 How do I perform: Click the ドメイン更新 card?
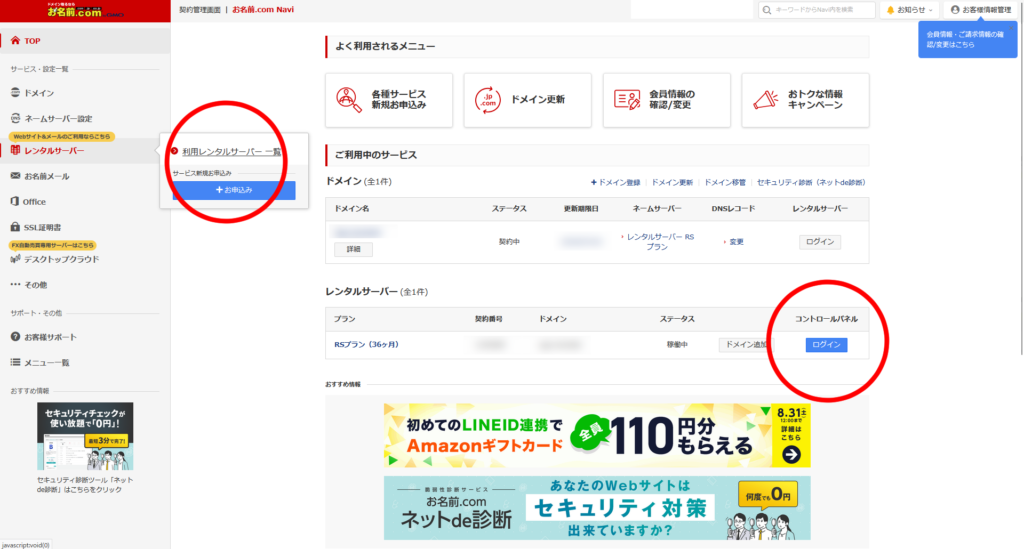pyautogui.click(x=528, y=100)
